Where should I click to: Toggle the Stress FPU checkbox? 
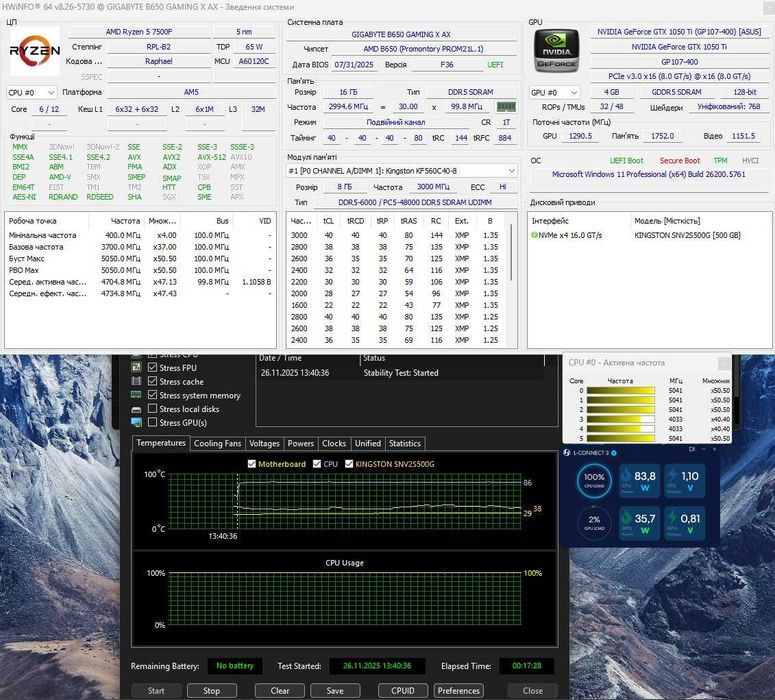(x=152, y=367)
